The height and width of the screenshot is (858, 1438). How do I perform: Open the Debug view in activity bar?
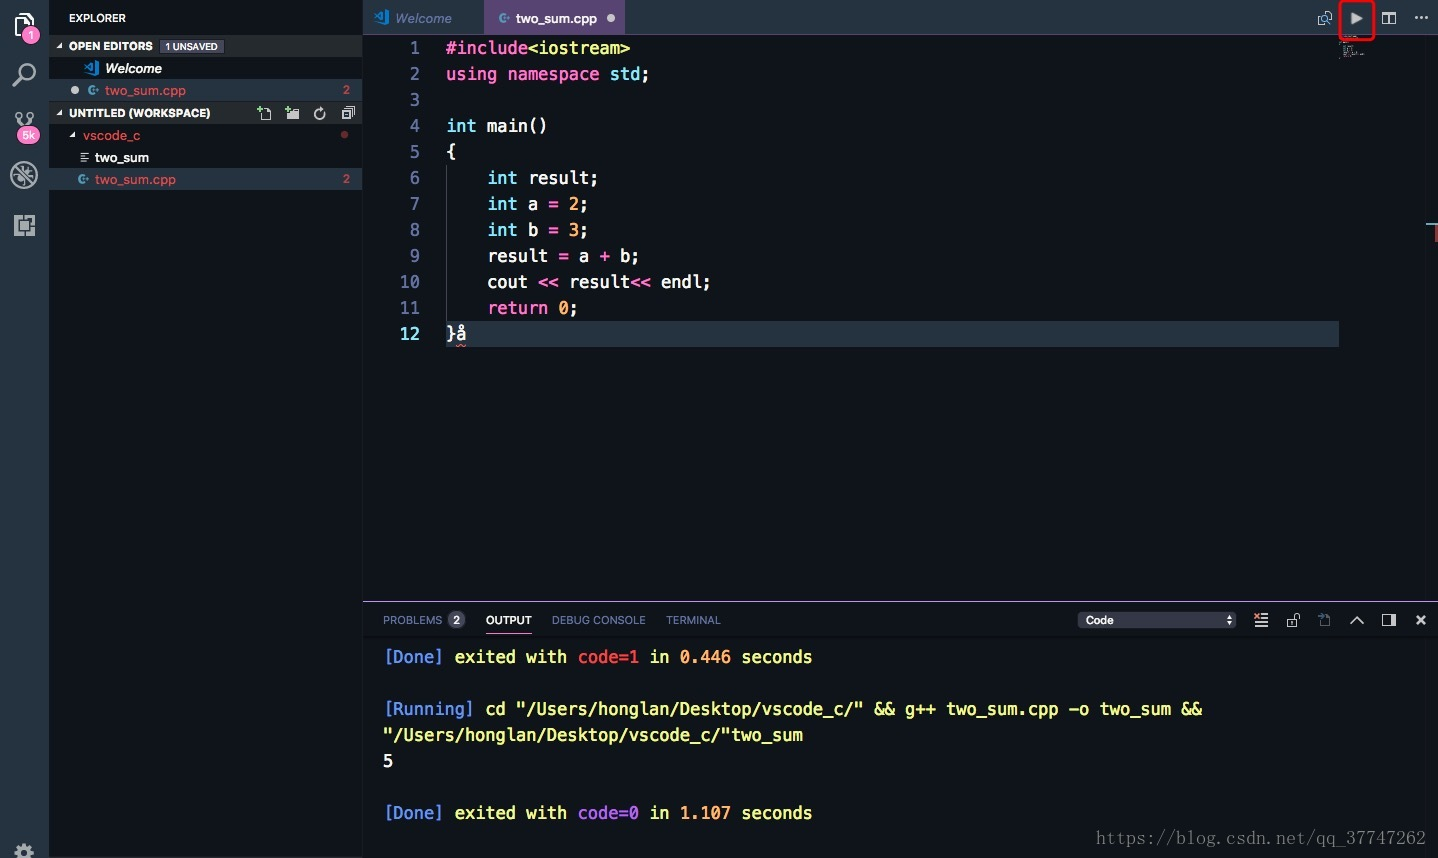(24, 175)
